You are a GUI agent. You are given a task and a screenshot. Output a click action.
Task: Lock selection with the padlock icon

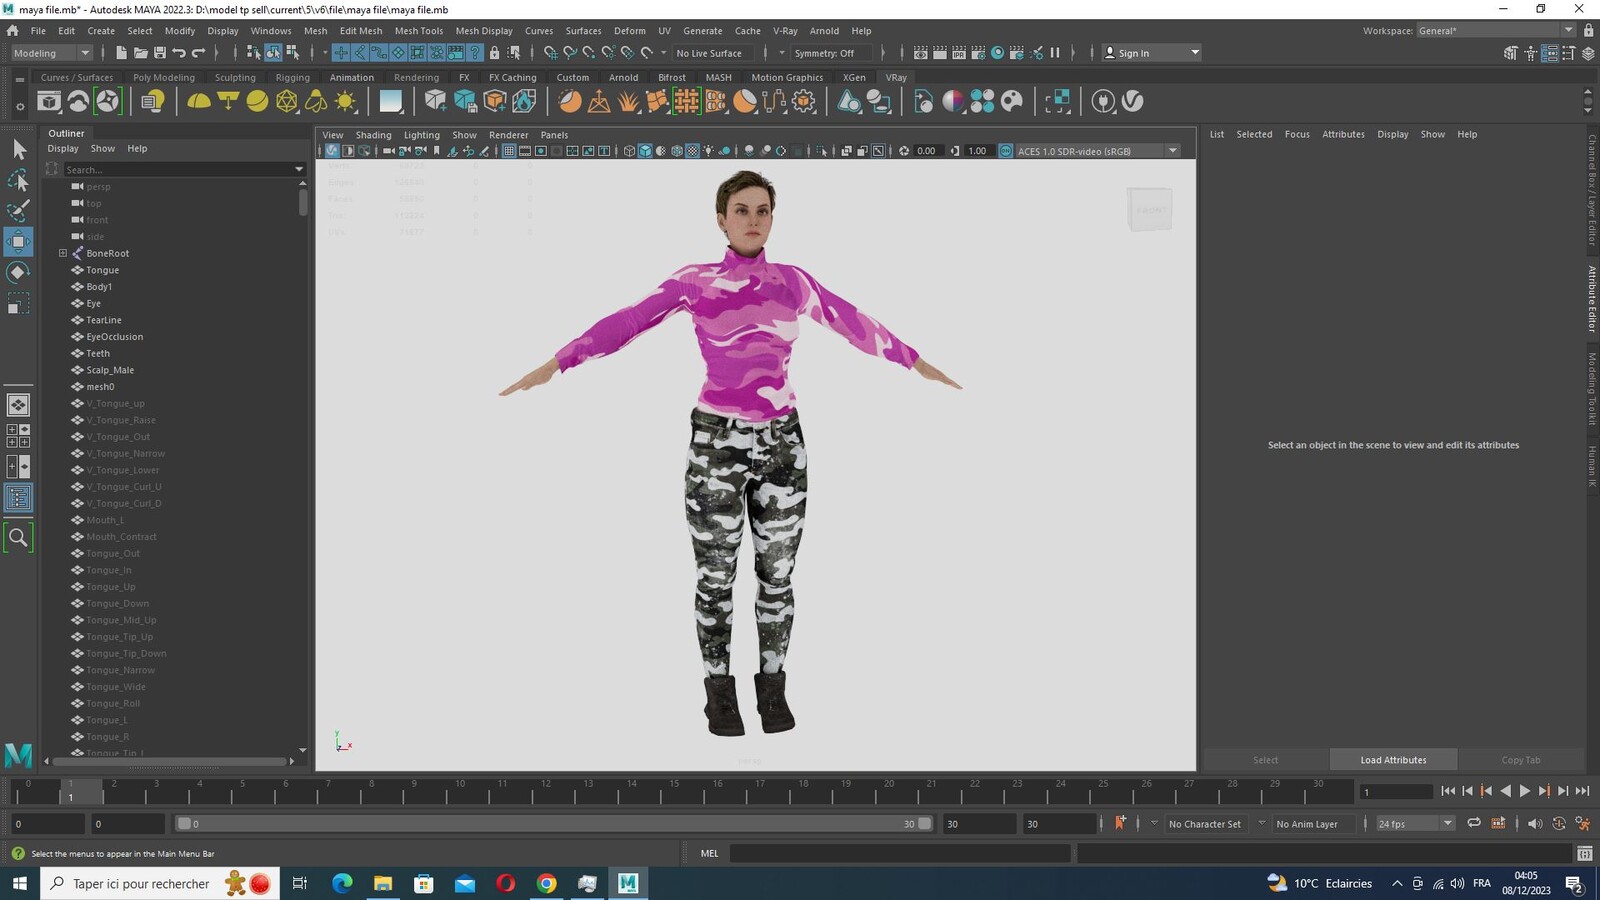tap(494, 53)
